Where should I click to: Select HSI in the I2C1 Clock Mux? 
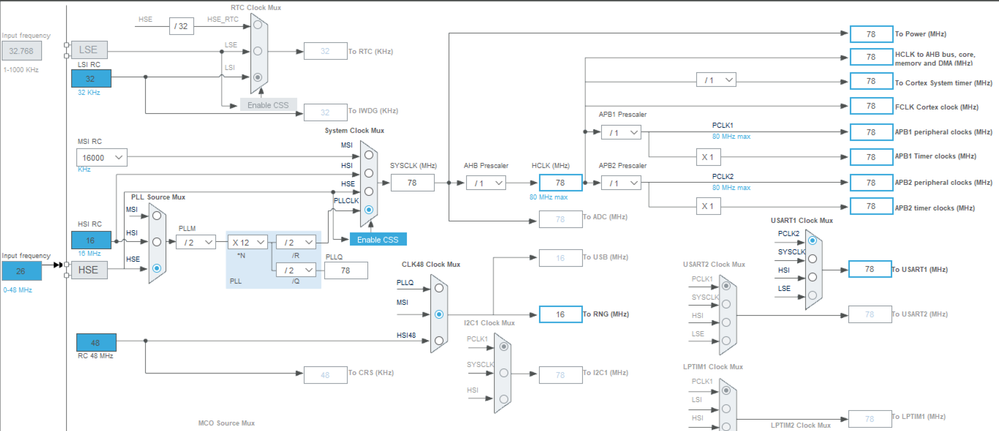pyautogui.click(x=504, y=399)
